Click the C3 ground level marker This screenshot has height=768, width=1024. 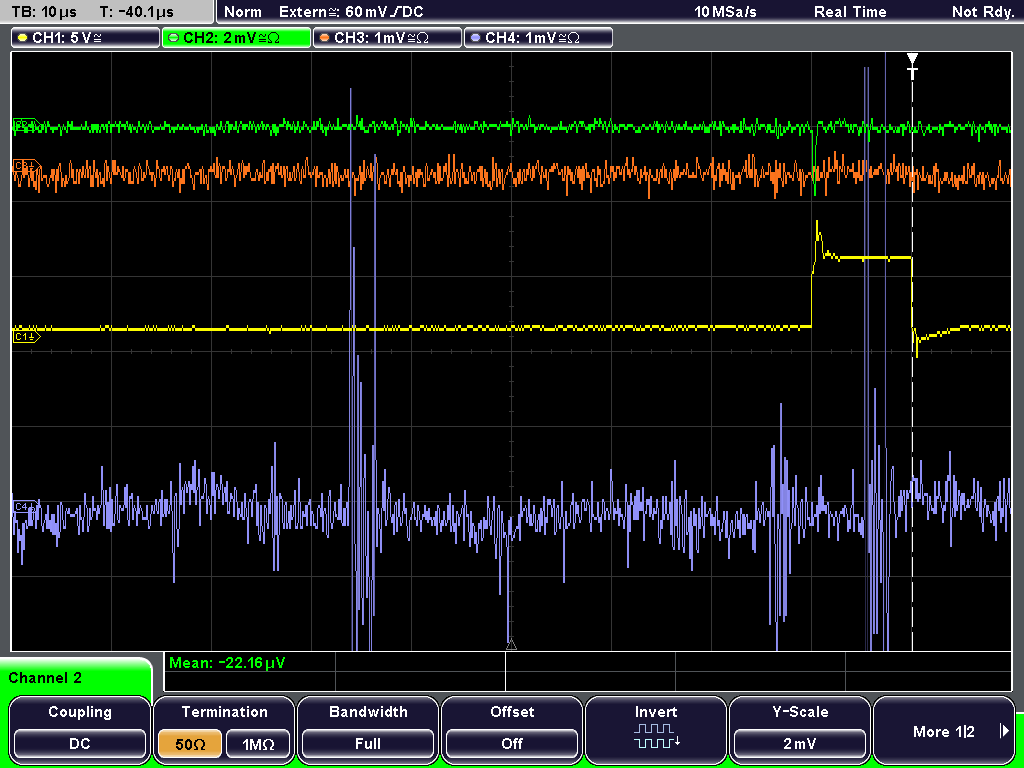(x=26, y=166)
